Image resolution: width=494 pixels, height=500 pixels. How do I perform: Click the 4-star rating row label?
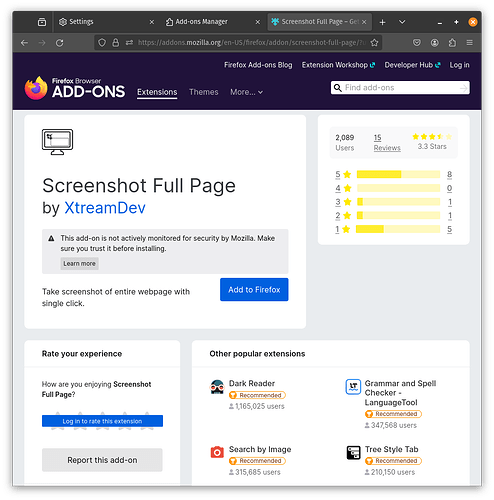(x=343, y=188)
